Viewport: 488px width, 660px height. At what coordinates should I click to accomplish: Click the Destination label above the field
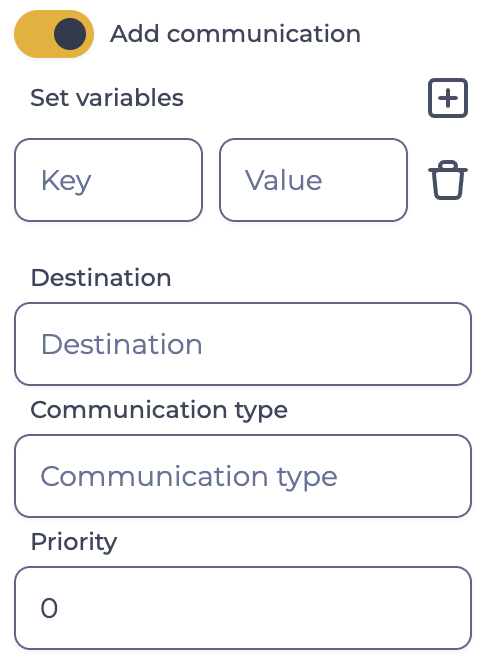(x=101, y=278)
